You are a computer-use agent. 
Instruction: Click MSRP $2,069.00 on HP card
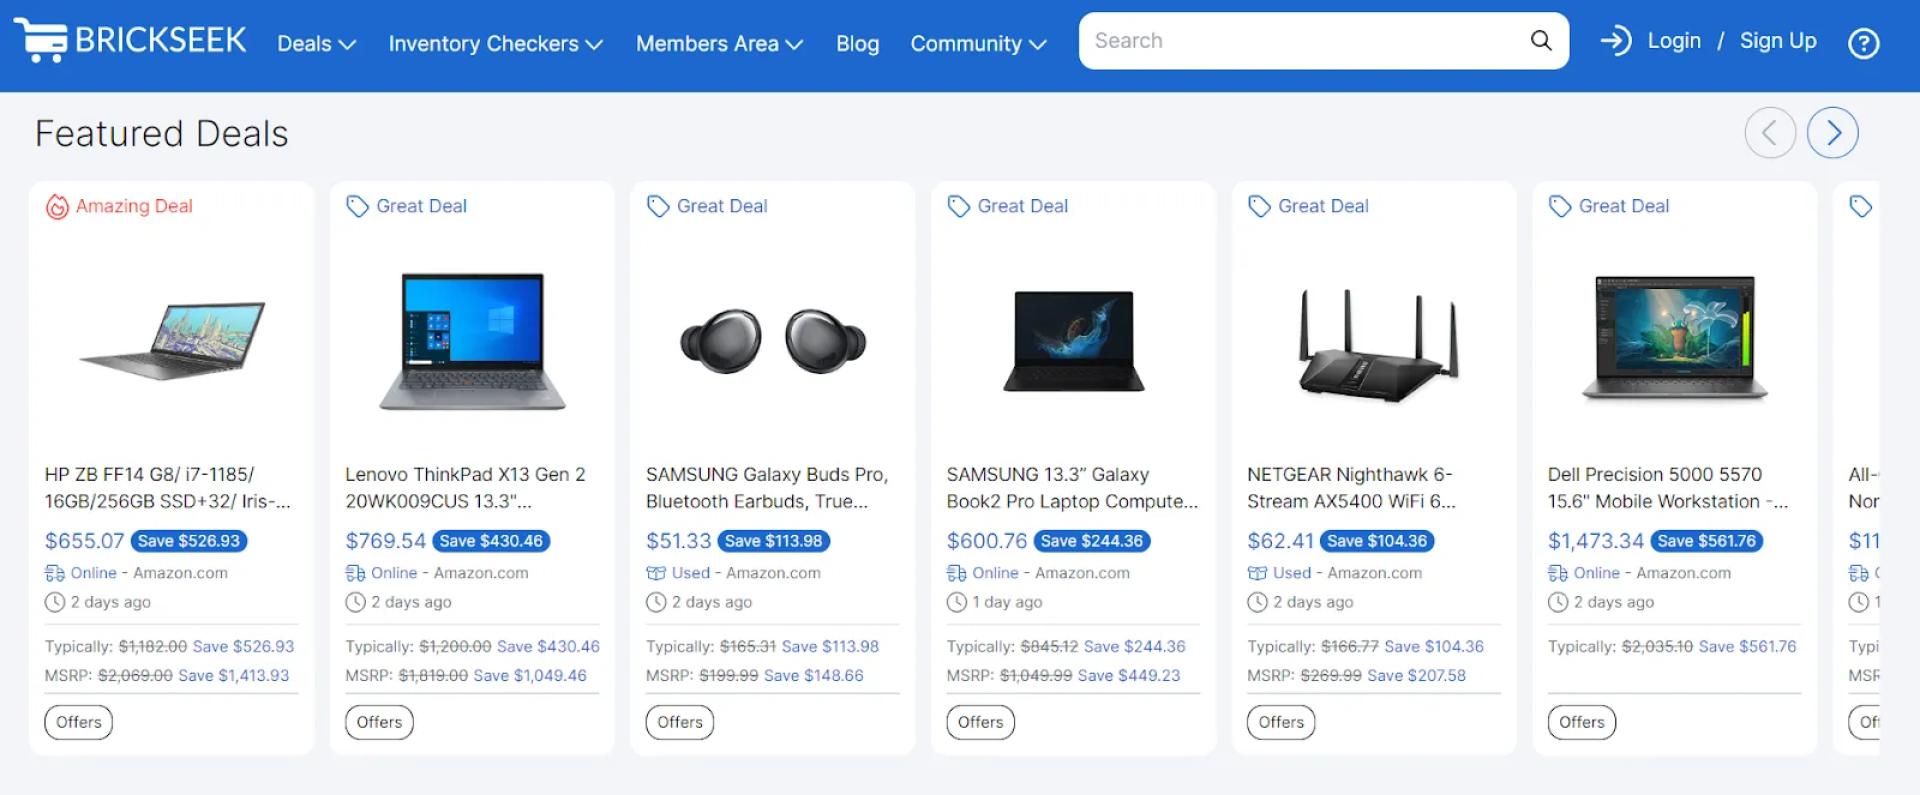click(x=108, y=676)
